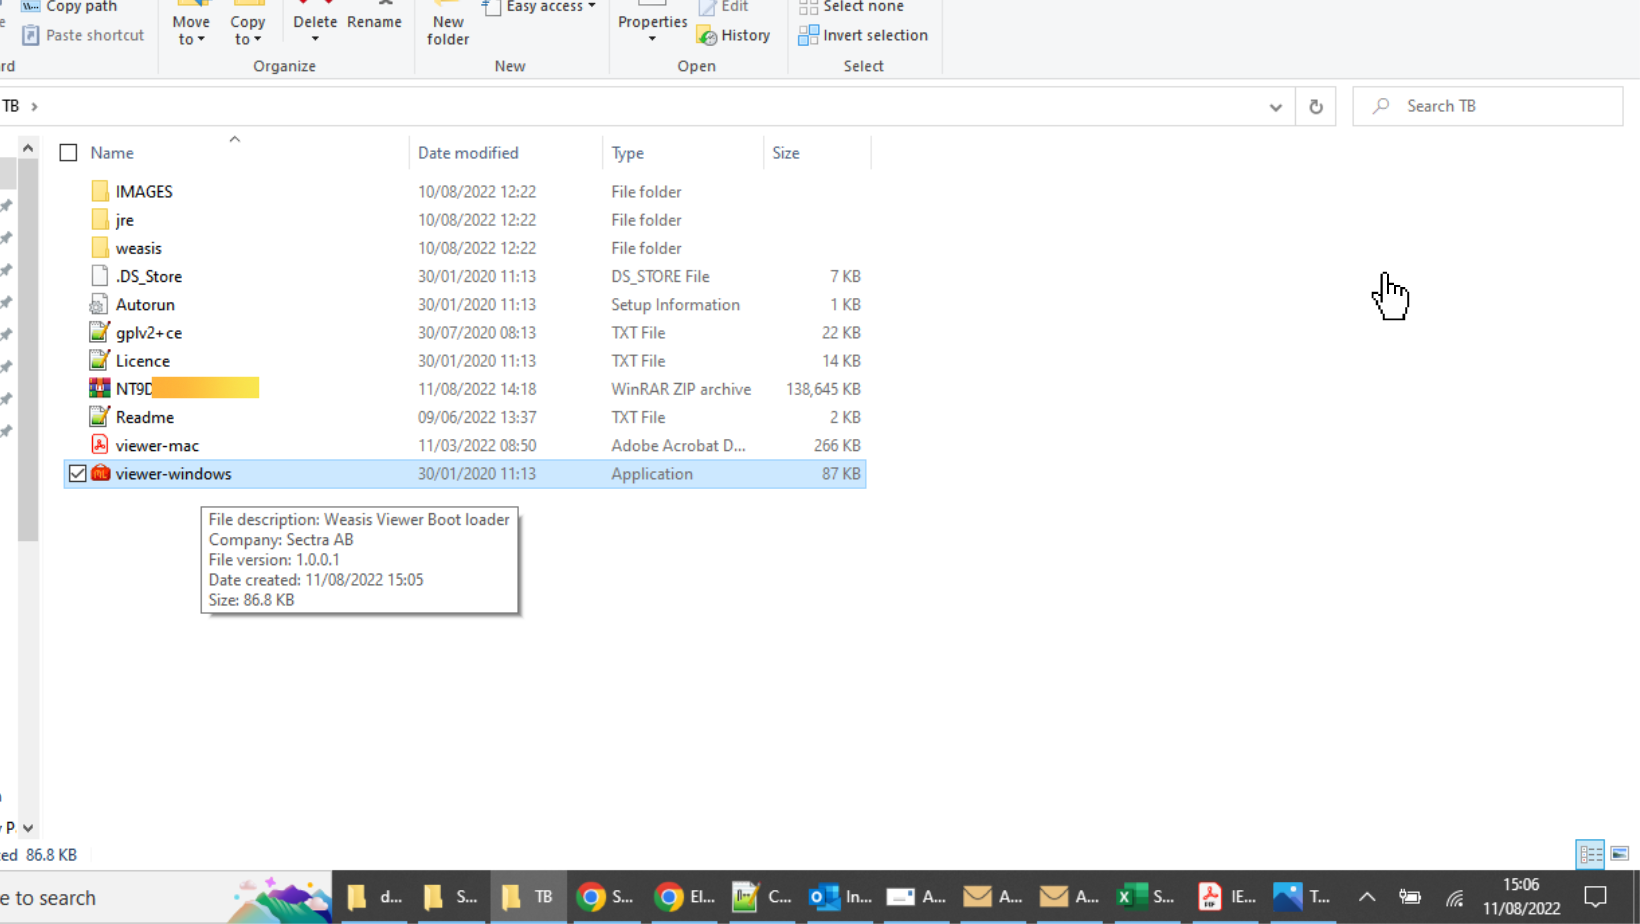This screenshot has width=1640, height=924.
Task: Click the refresh icon beside address bar
Action: coord(1315,107)
